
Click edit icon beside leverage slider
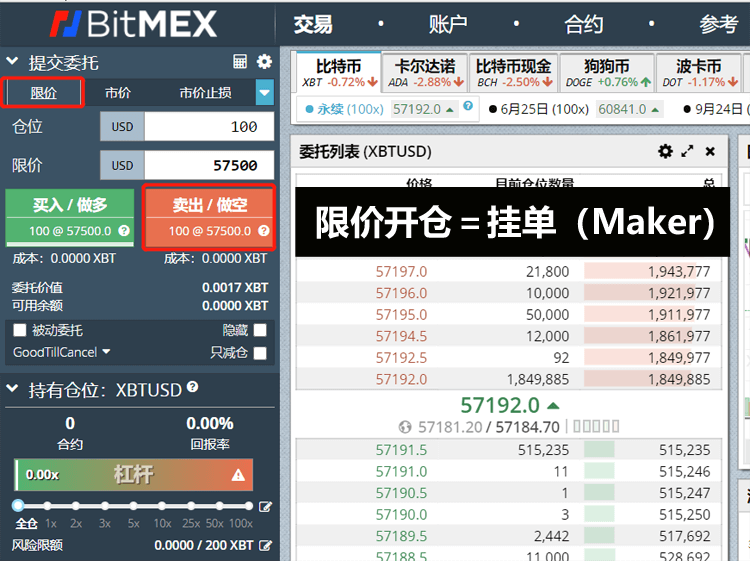[265, 507]
